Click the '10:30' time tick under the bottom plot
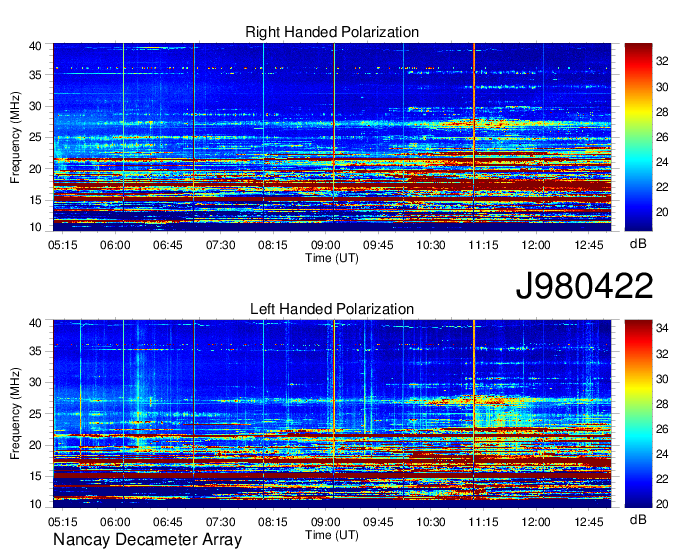The image size is (680, 552). coord(431,522)
